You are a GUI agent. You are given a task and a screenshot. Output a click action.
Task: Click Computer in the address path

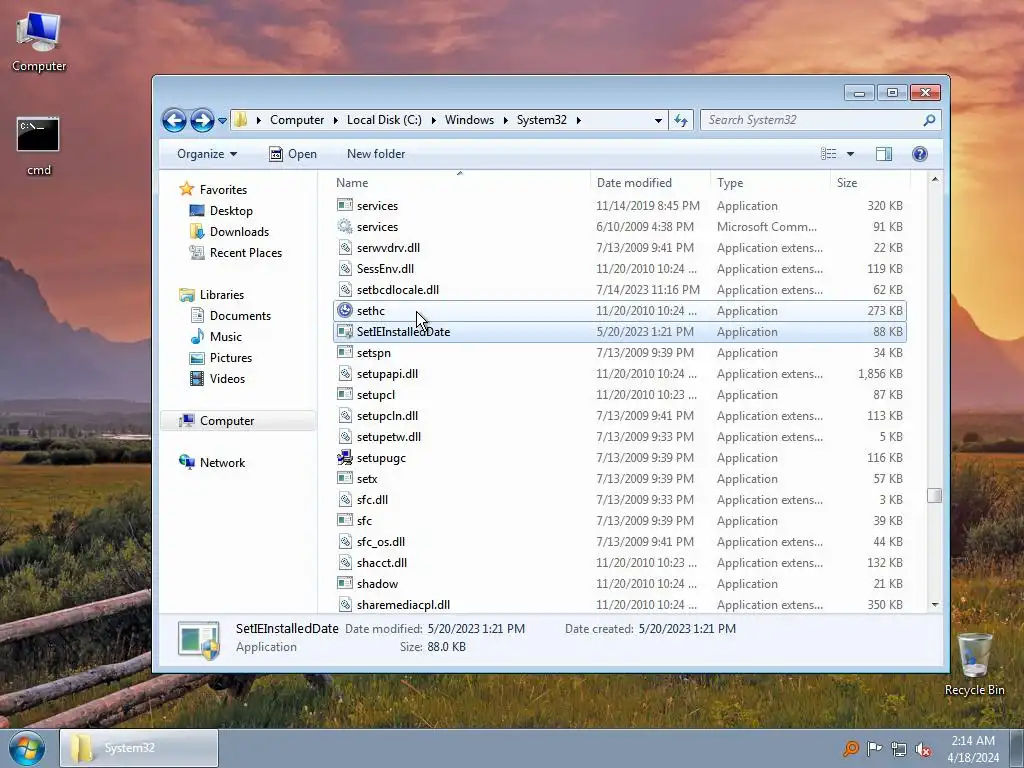pyautogui.click(x=297, y=120)
